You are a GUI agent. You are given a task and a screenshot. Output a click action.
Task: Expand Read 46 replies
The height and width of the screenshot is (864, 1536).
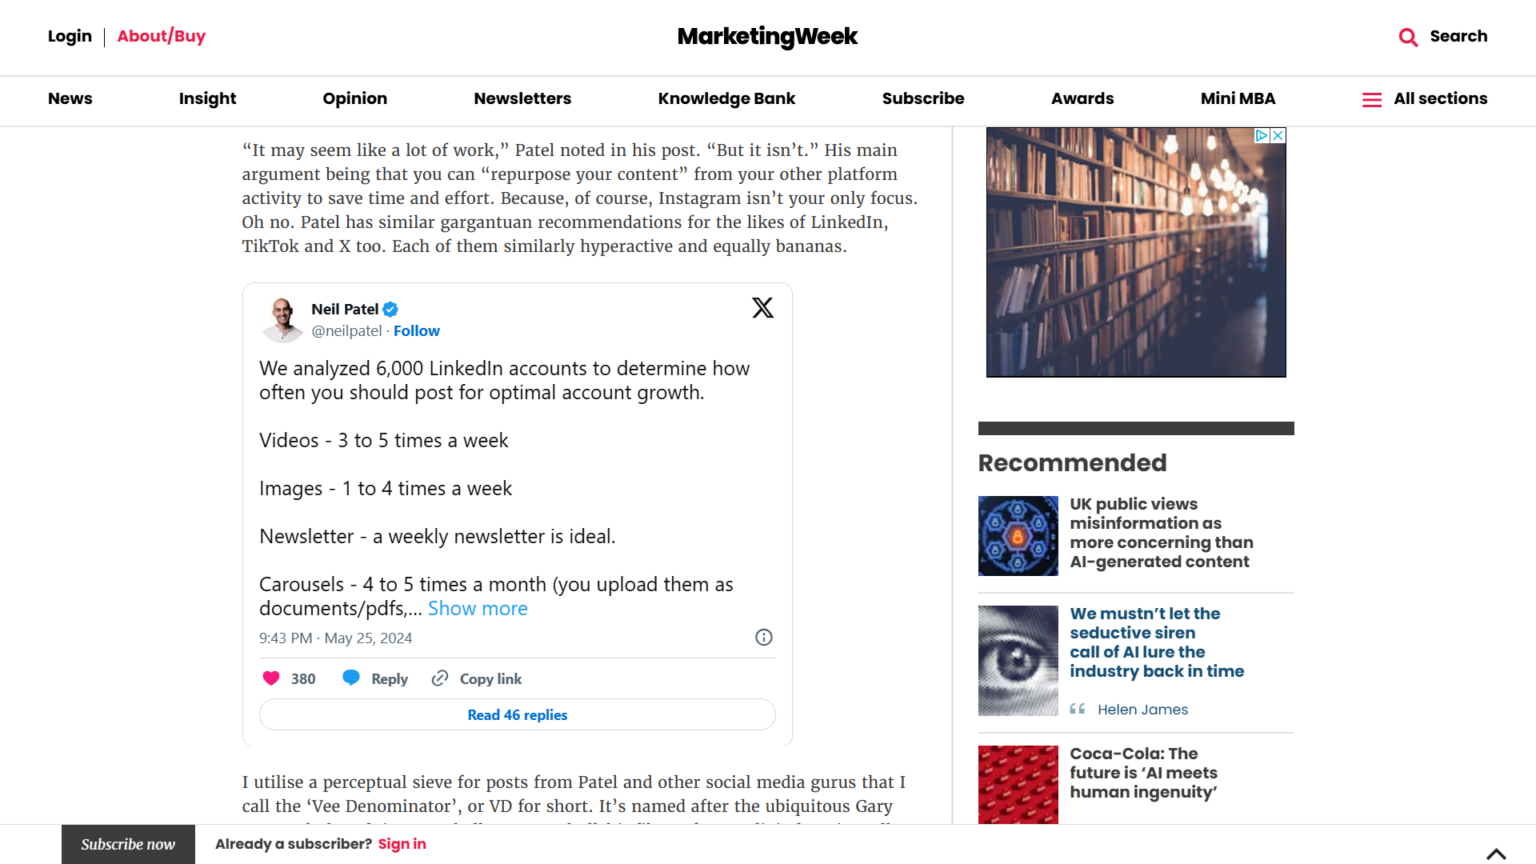coord(517,714)
